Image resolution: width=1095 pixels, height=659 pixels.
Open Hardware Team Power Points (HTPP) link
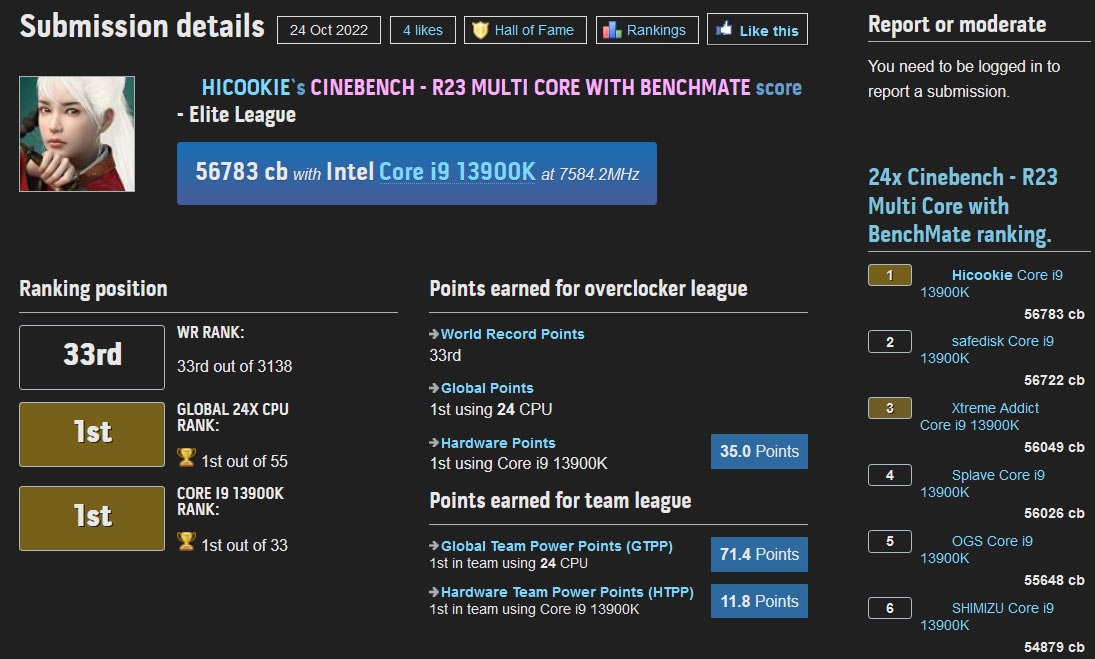(567, 592)
